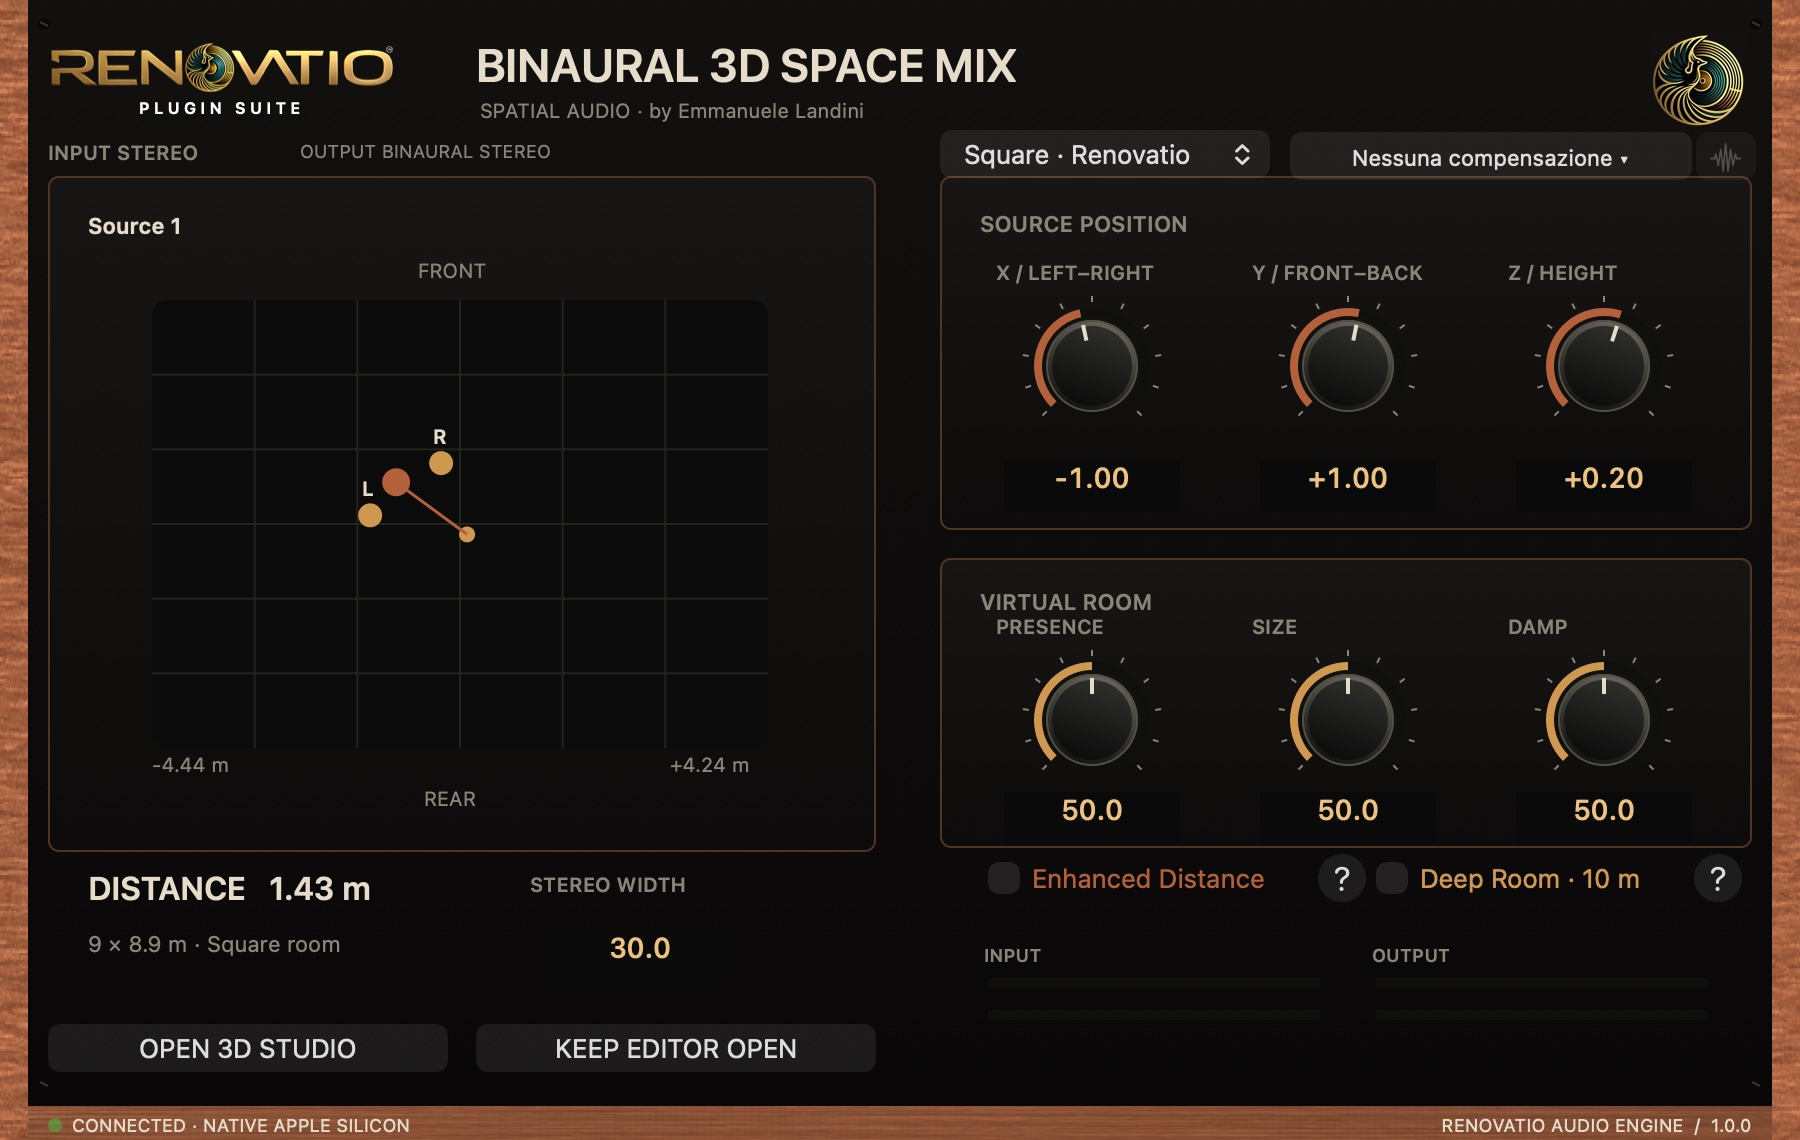
Task: Click the Presence value 50.0
Action: pyautogui.click(x=1092, y=810)
